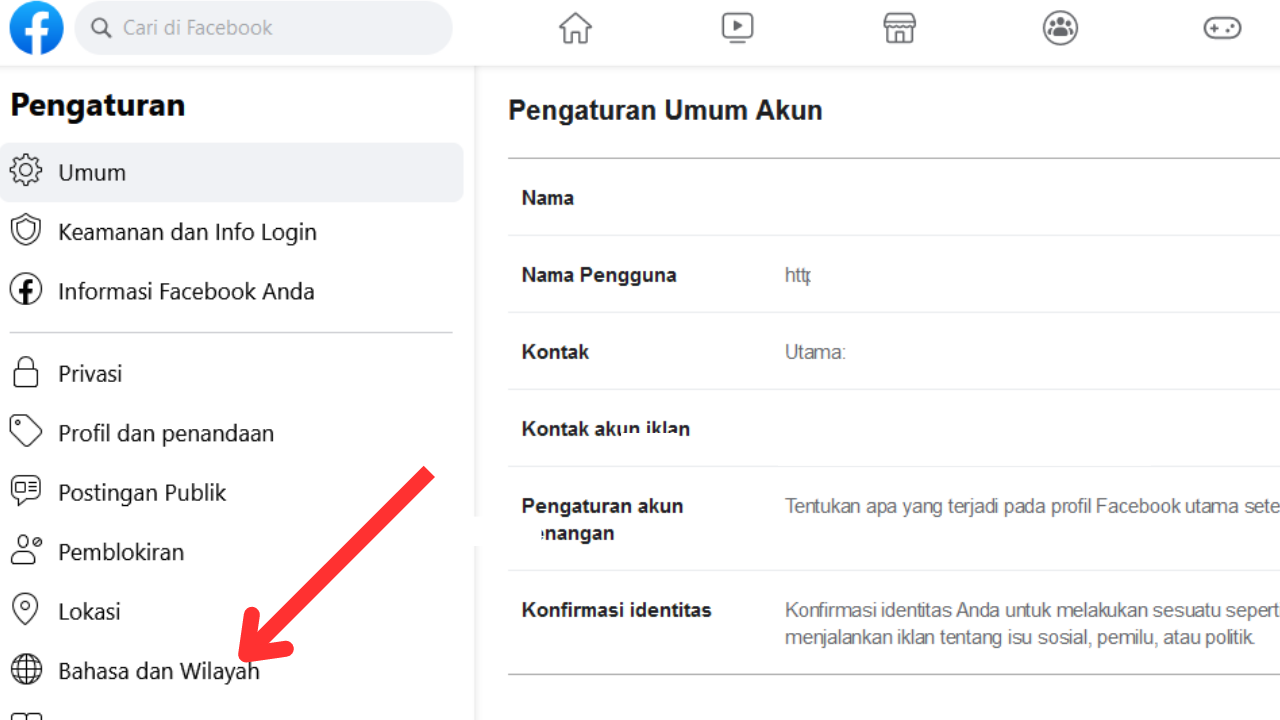The height and width of the screenshot is (720, 1280).
Task: Go to the Marketplace store icon
Action: click(x=900, y=28)
